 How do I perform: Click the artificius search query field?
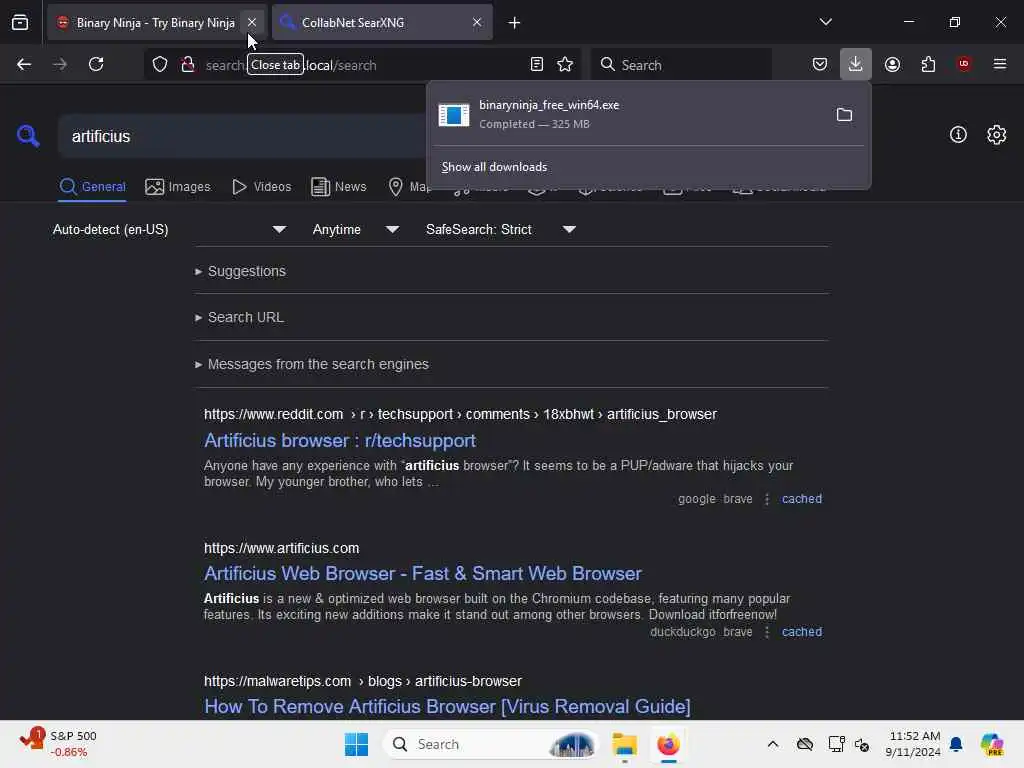click(x=242, y=136)
